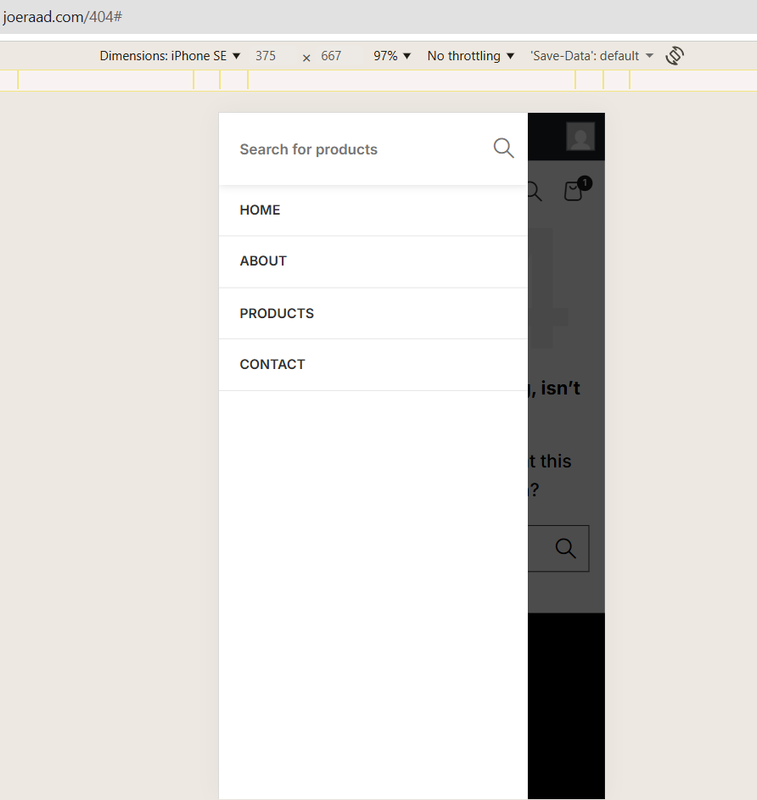The image size is (757, 800).
Task: Open the shopping bag cart icon
Action: [x=573, y=191]
